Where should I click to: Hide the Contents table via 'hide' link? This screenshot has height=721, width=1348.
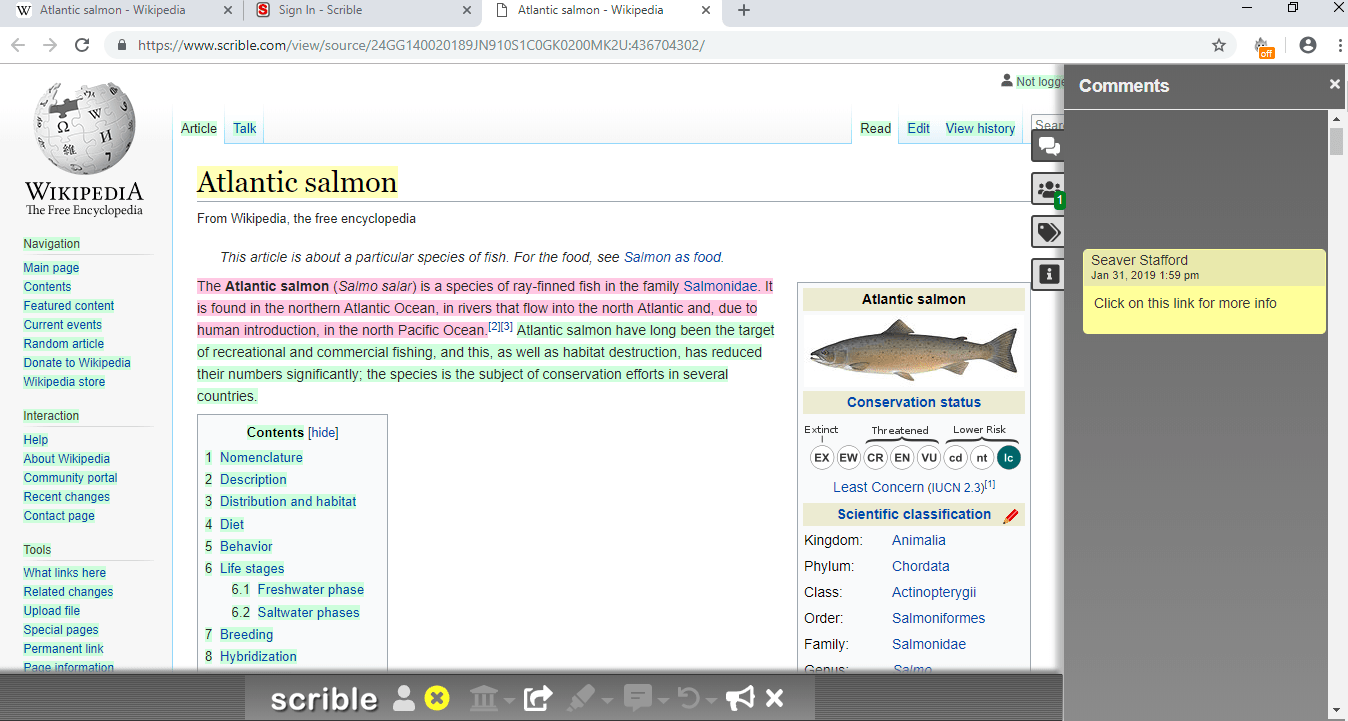[x=323, y=433]
